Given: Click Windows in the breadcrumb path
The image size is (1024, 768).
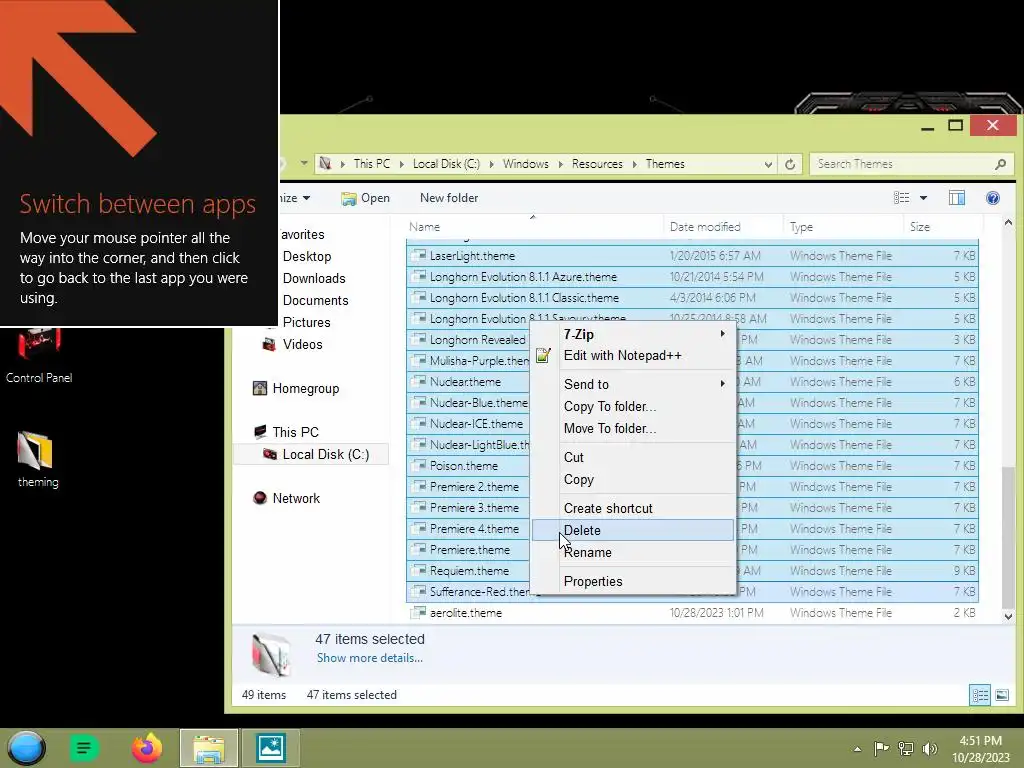Looking at the screenshot, I should click(525, 164).
